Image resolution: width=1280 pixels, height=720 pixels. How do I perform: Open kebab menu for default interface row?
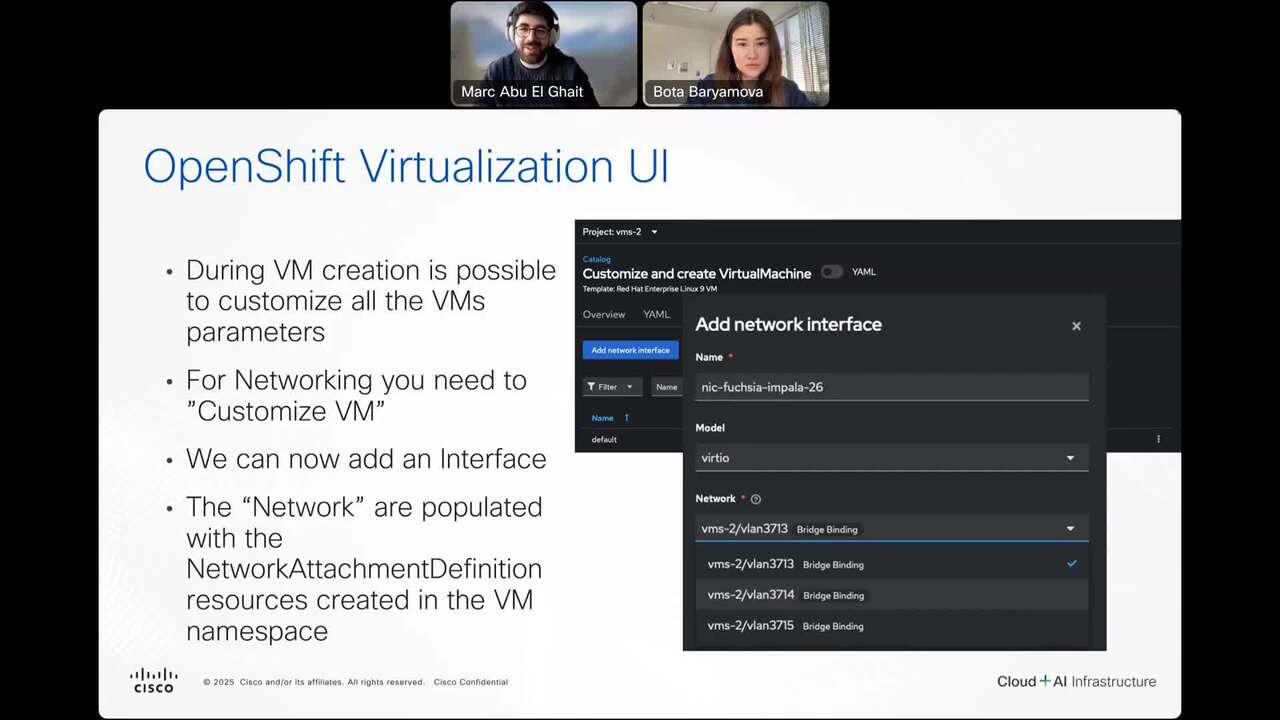pyautogui.click(x=1158, y=439)
